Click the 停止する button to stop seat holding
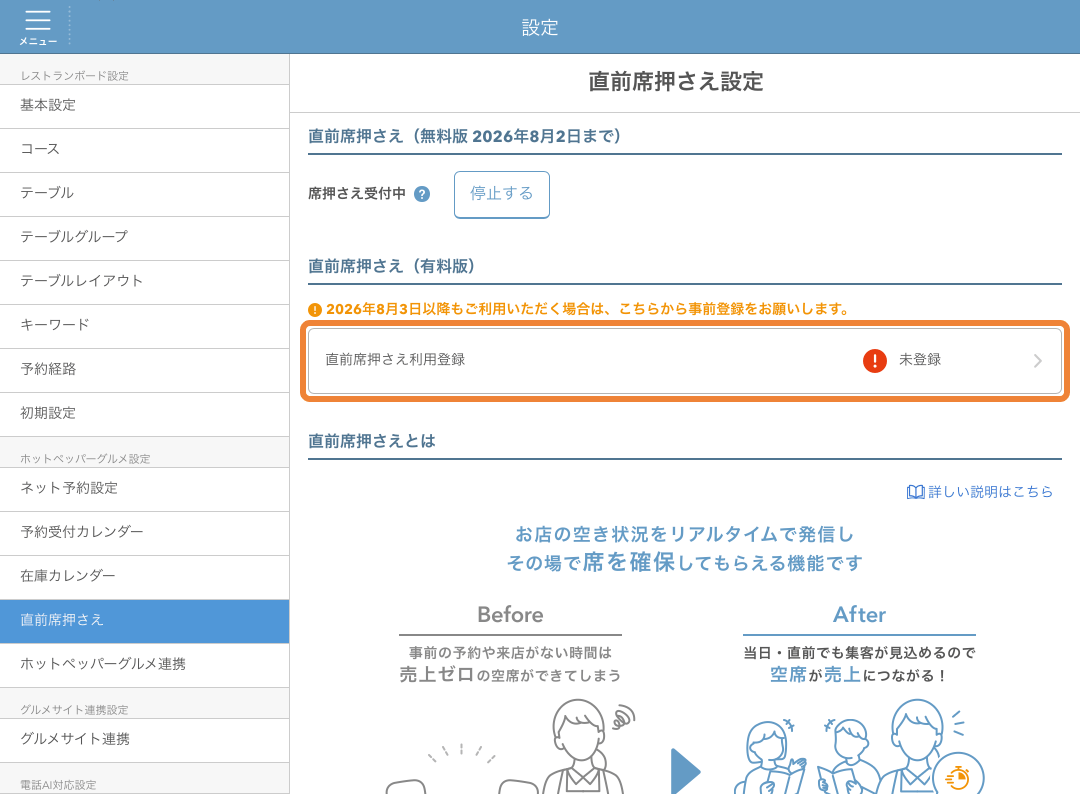1080x794 pixels. (501, 194)
